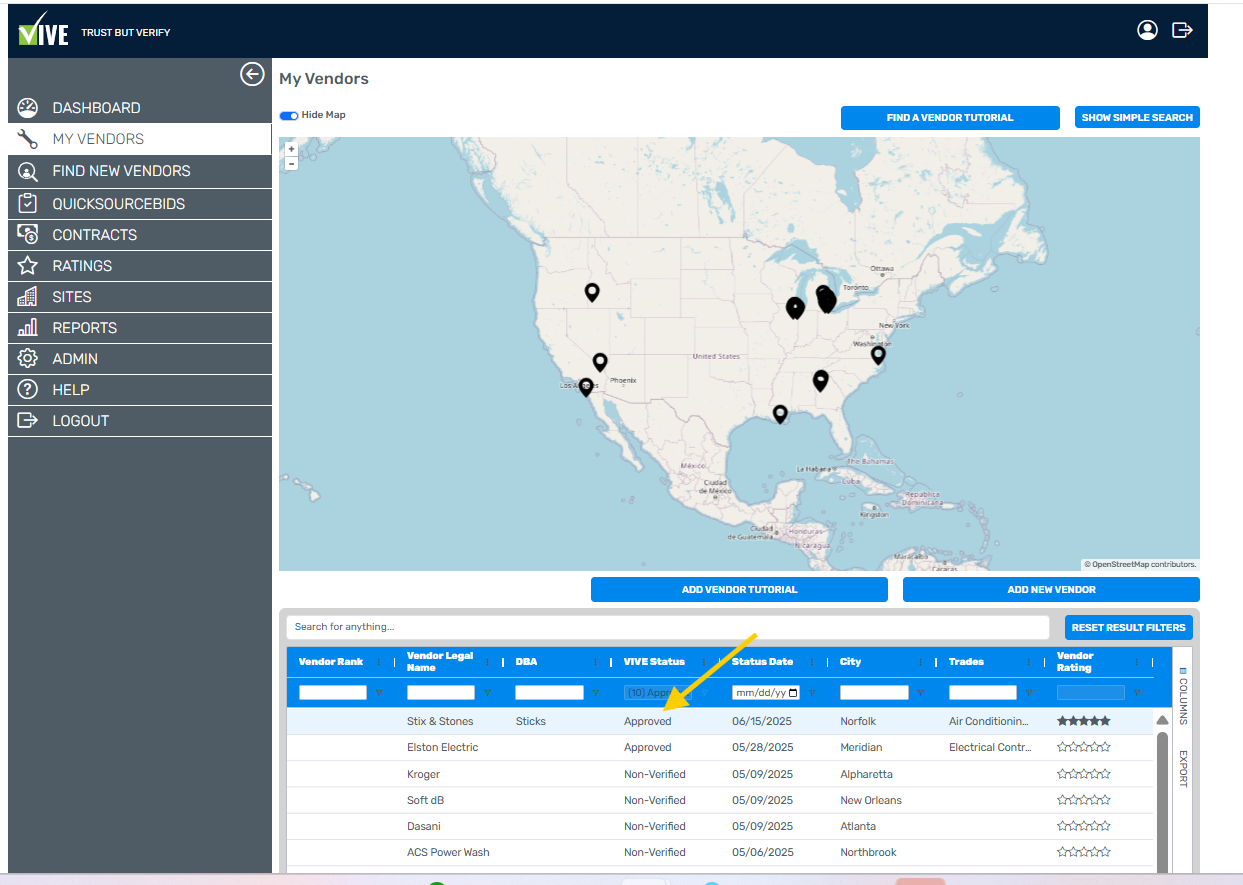Viewport: 1243px width, 885px height.
Task: Click the Add New Vendor button
Action: click(x=1051, y=590)
